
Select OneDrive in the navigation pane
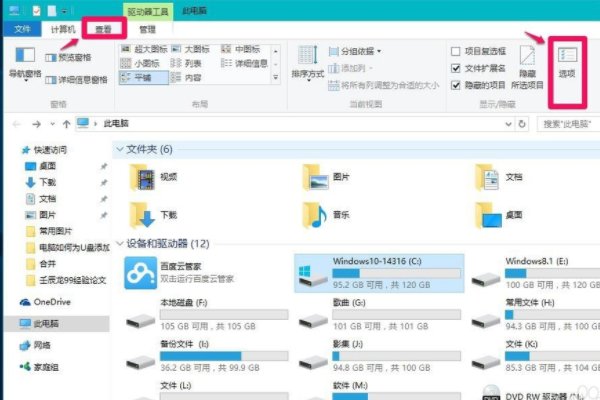tap(45, 302)
